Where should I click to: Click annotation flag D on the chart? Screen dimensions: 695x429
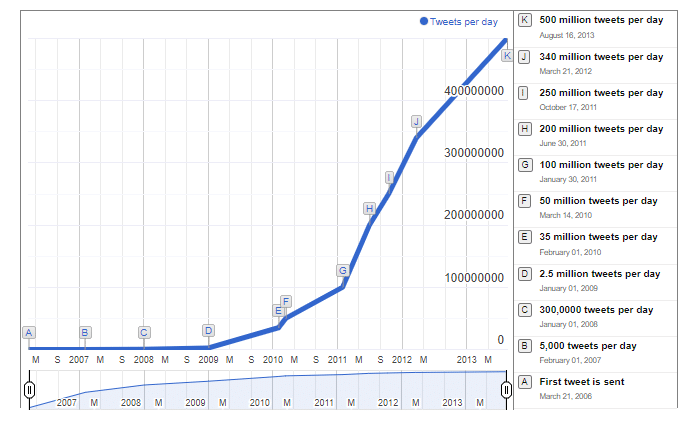(x=208, y=331)
